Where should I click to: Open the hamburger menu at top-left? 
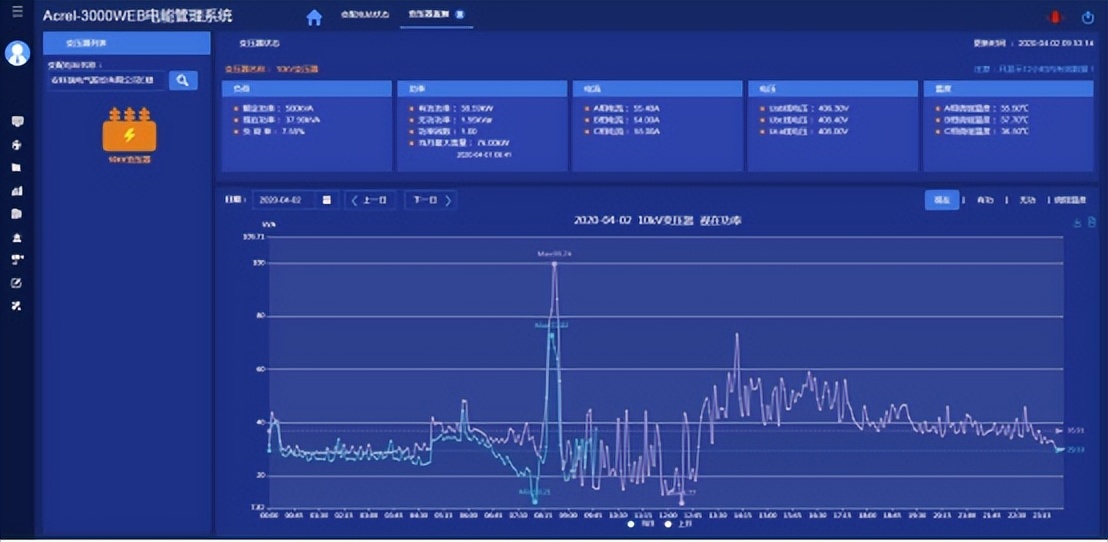pyautogui.click(x=17, y=12)
